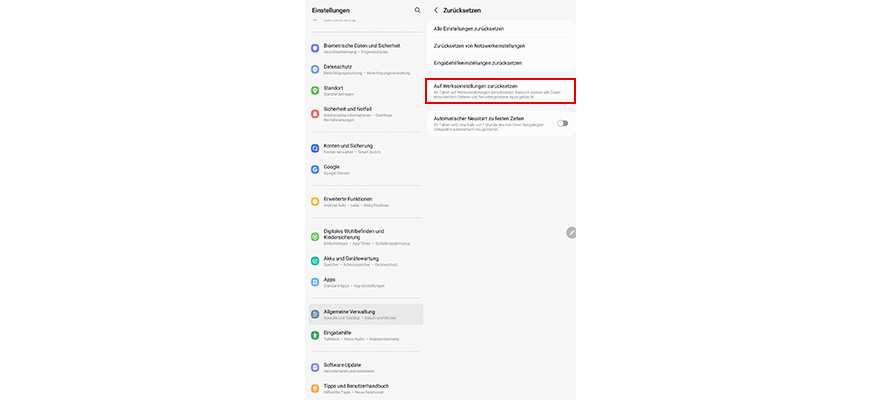
Task: Open Eingabehilfeeinstellungen zurücksetzen
Action: point(501,63)
